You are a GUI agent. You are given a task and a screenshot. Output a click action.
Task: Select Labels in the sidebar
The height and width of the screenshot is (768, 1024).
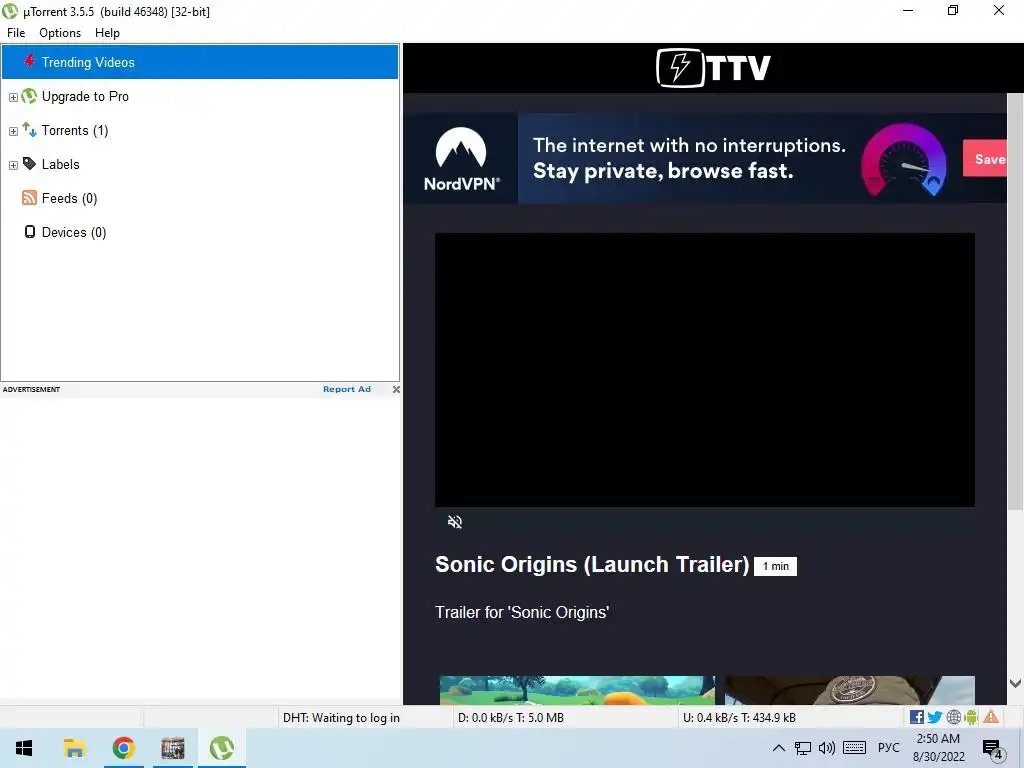click(61, 165)
